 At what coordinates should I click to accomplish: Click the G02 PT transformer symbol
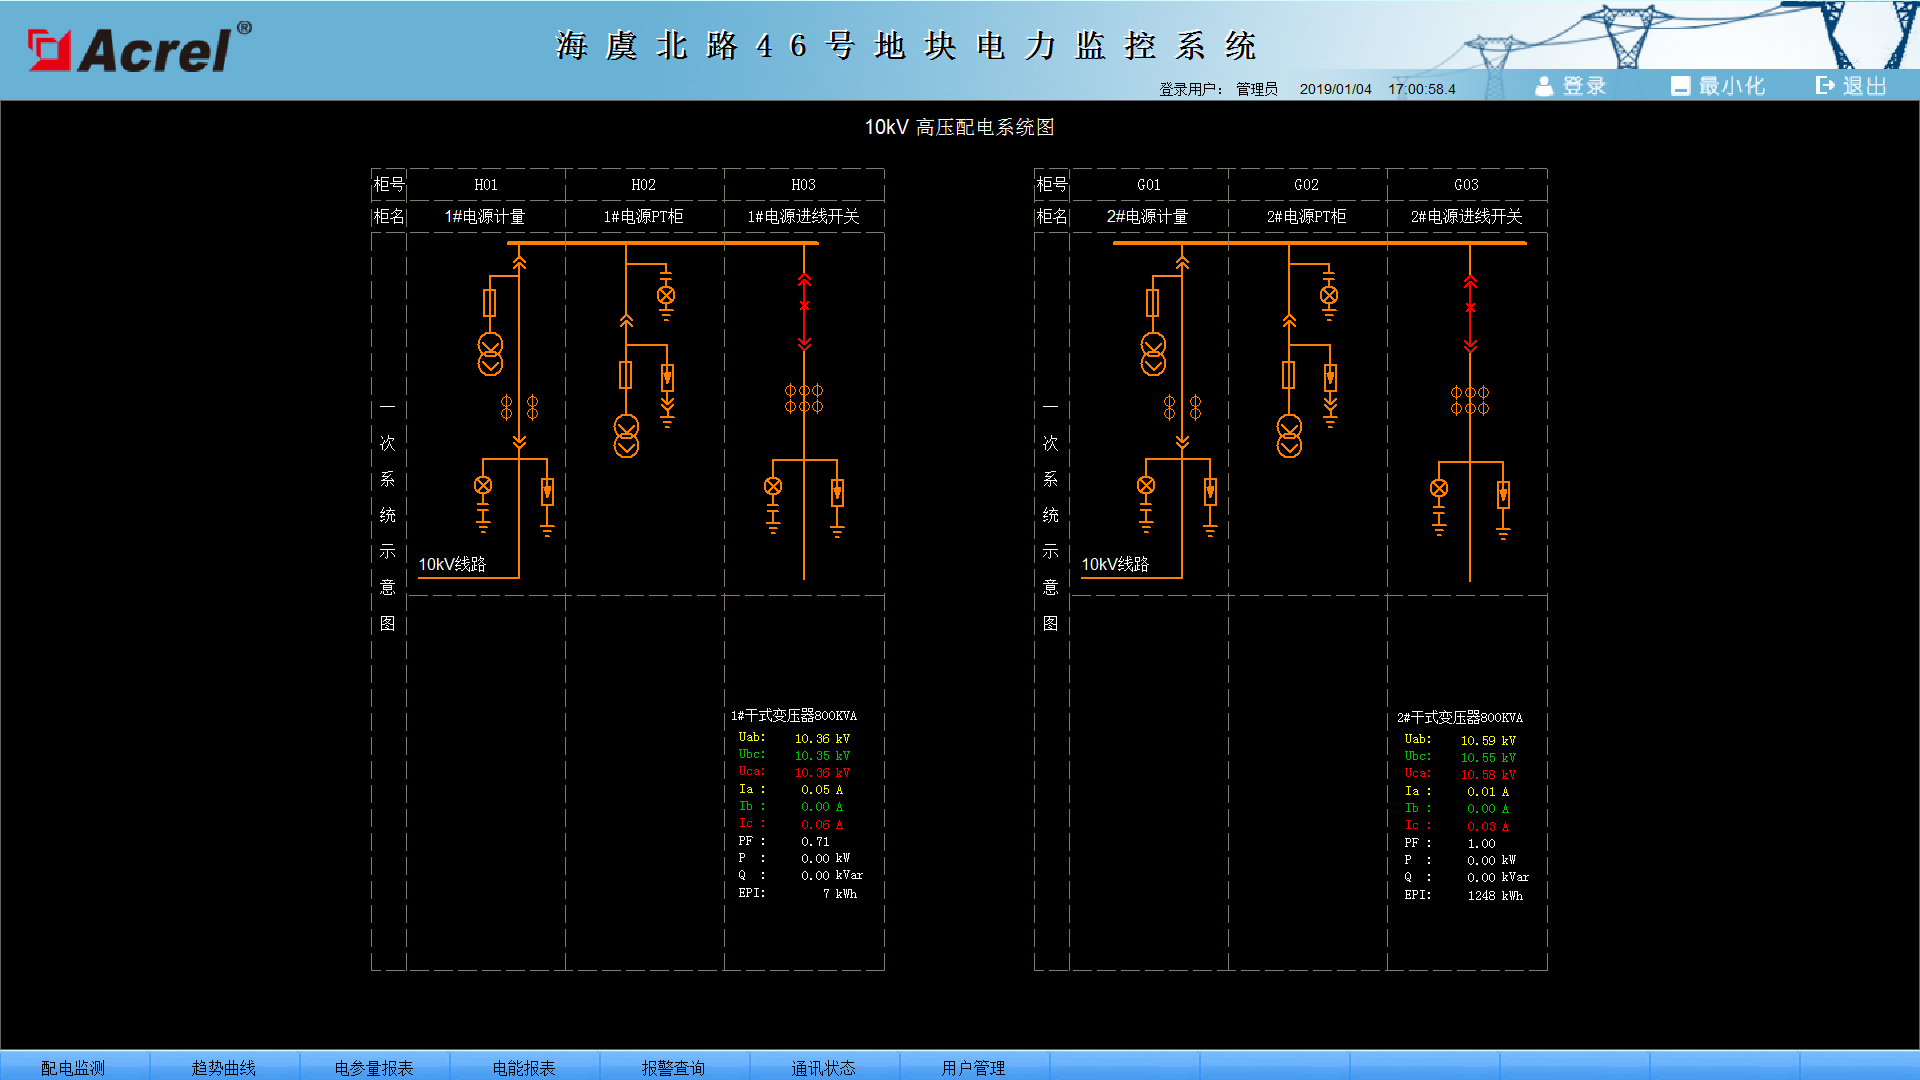click(1289, 436)
